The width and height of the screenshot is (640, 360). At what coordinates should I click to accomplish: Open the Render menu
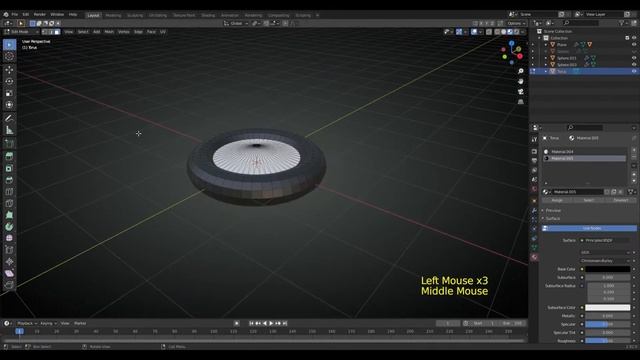point(40,14)
